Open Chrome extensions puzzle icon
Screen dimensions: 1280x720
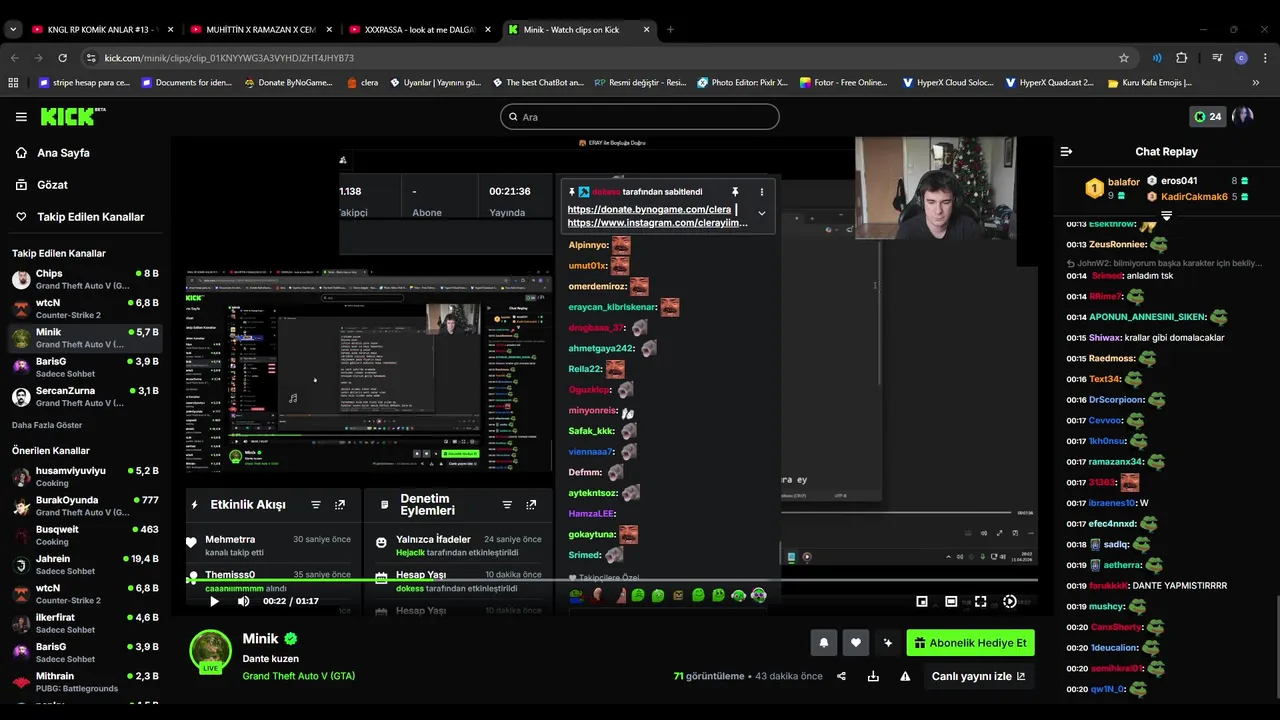(1181, 58)
